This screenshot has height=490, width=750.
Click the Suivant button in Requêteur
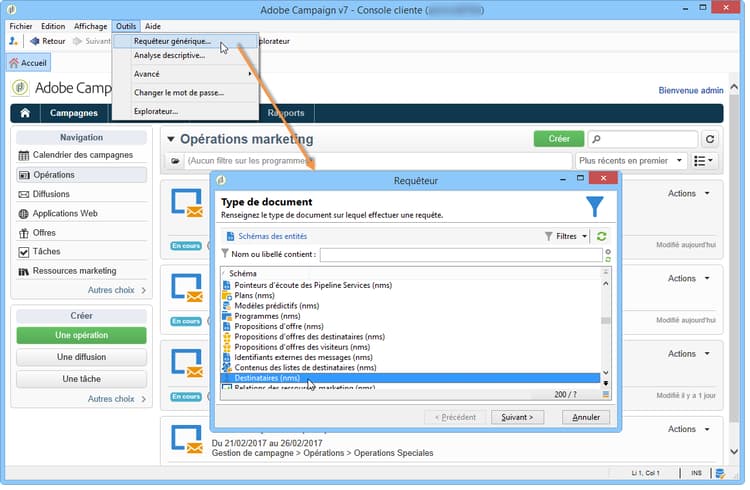[517, 418]
